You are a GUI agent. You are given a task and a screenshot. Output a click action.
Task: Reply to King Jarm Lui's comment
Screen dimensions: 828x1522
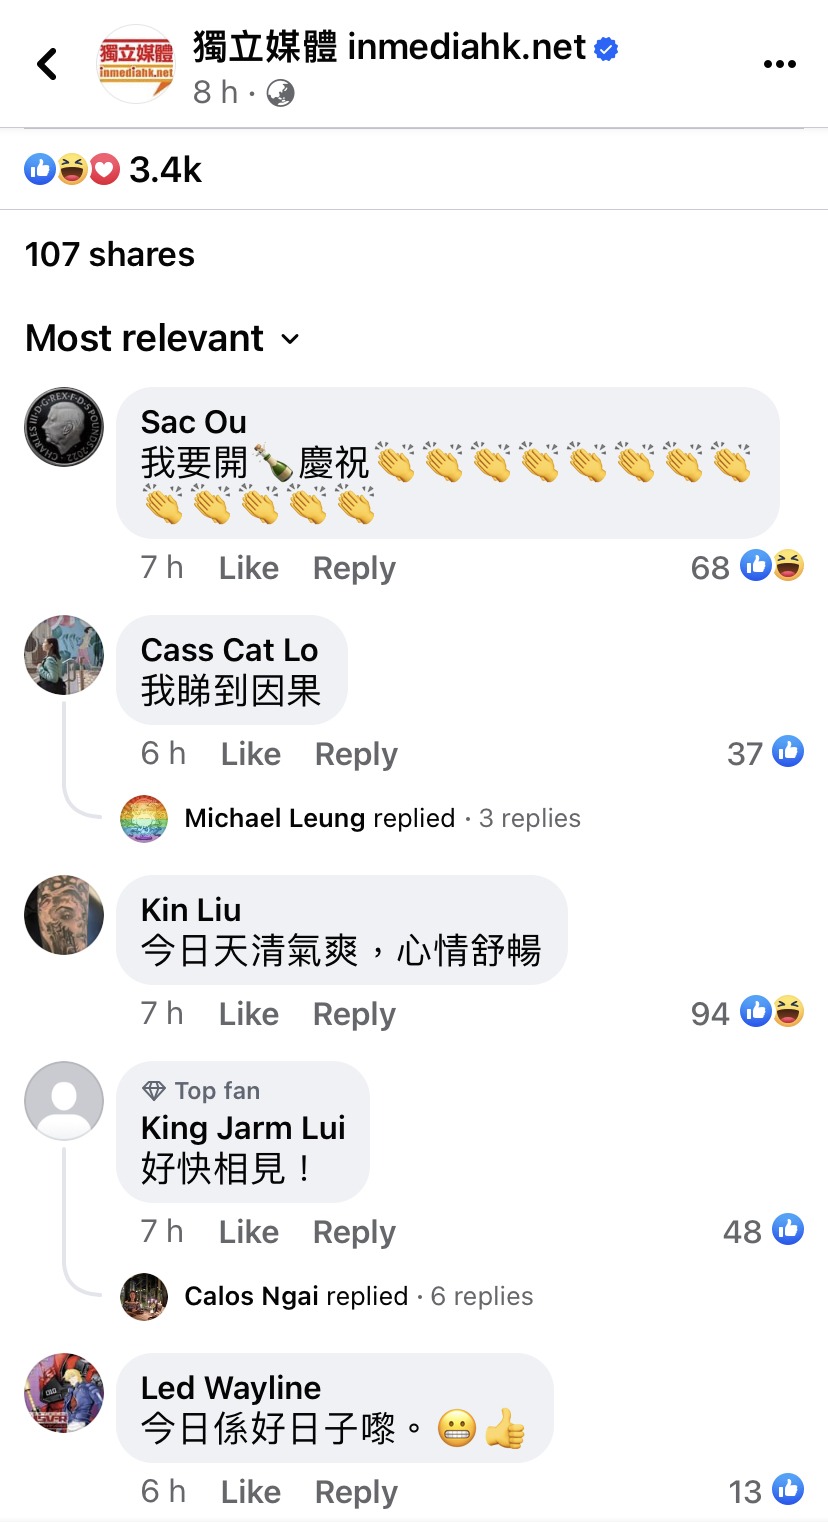coord(354,1232)
